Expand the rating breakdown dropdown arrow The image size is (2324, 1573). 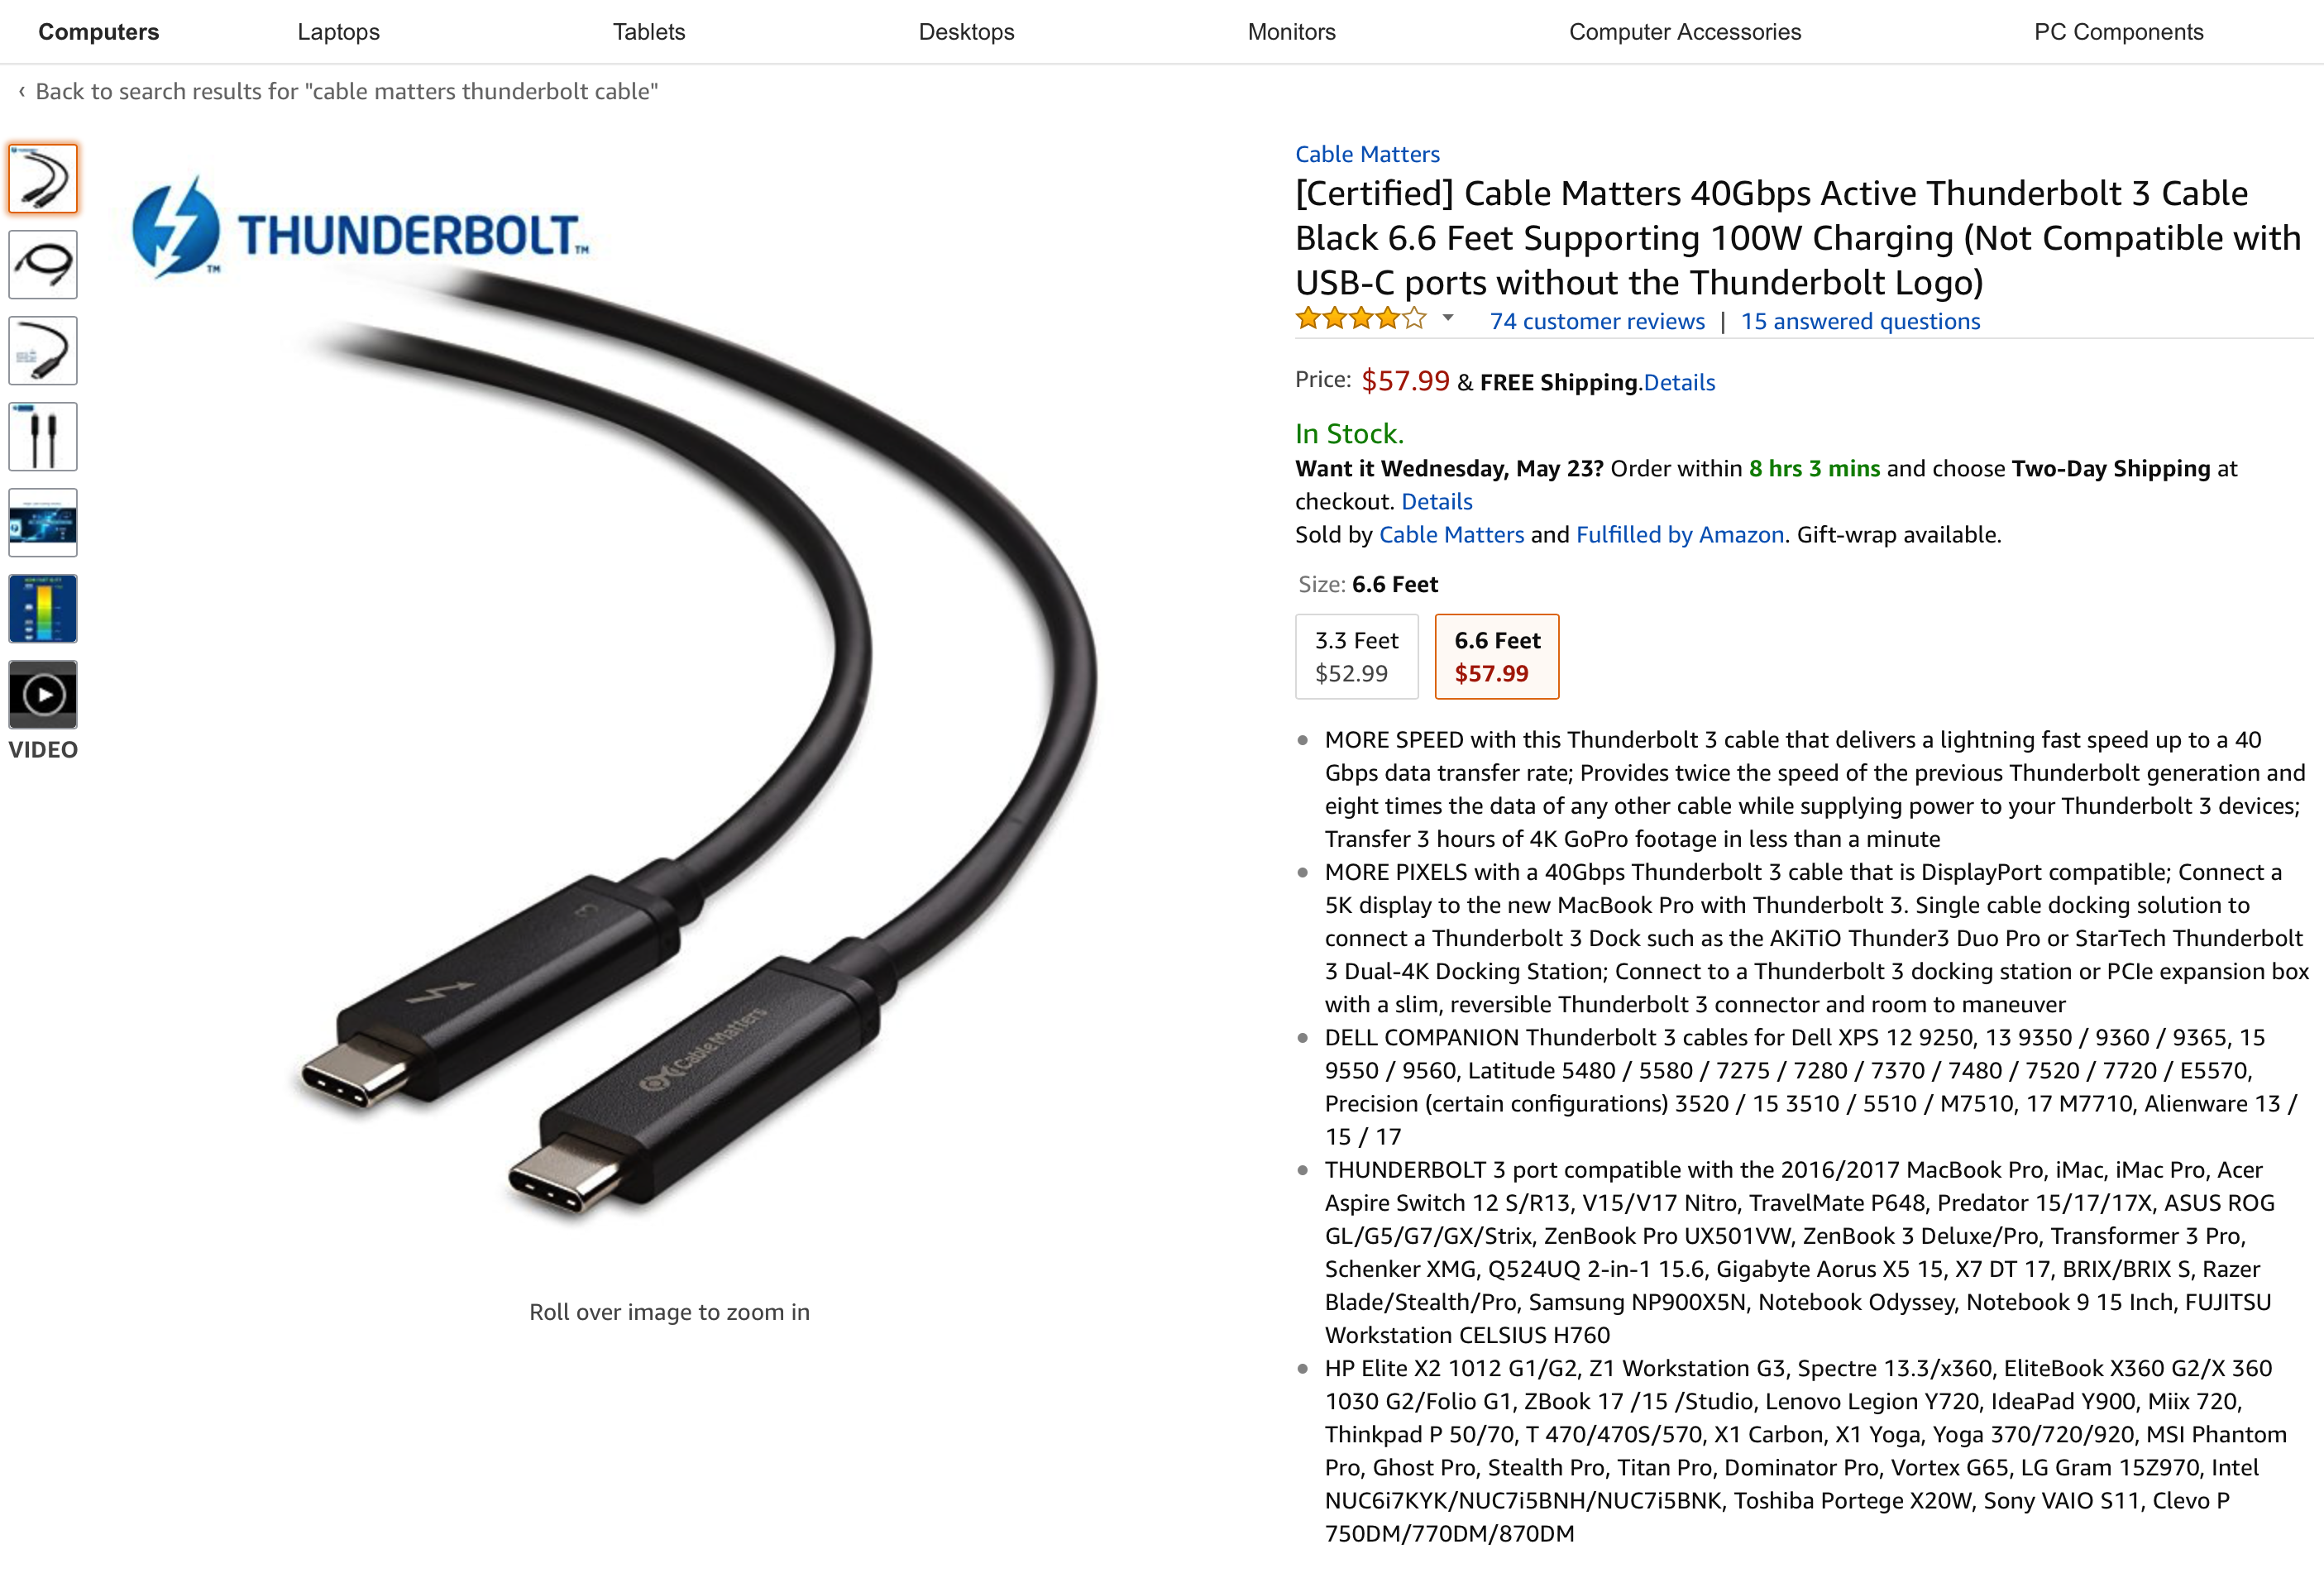pos(1447,319)
